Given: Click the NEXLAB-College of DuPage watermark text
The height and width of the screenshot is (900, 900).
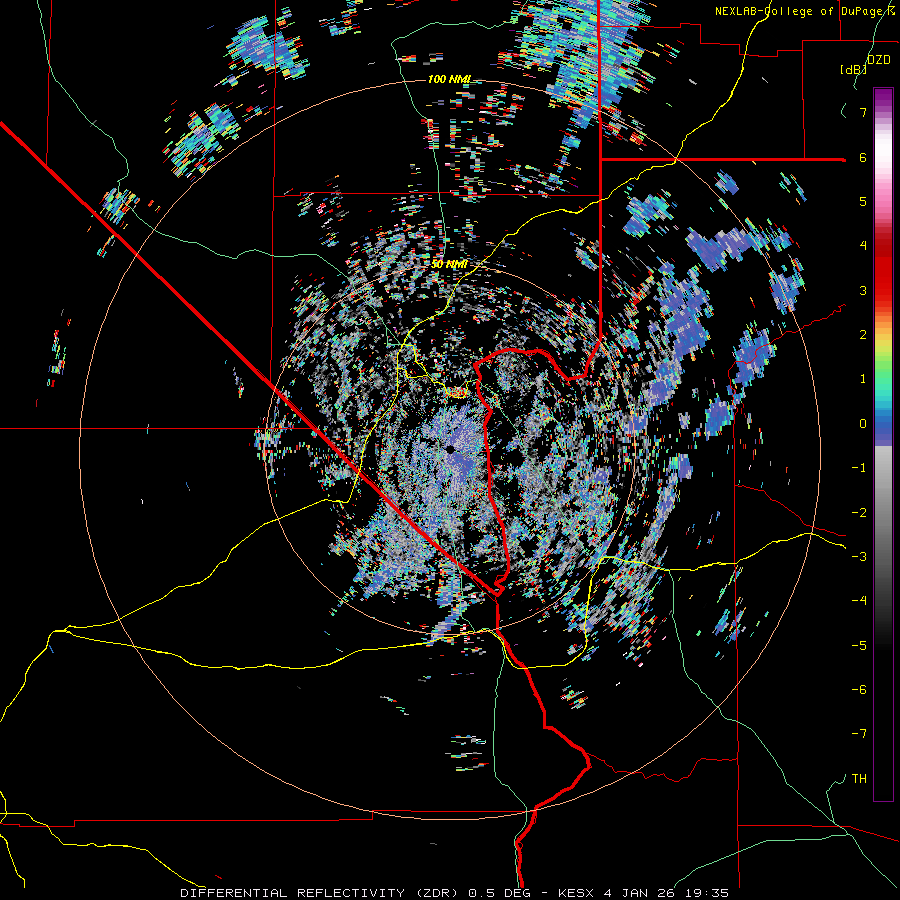Looking at the screenshot, I should click(x=805, y=11).
